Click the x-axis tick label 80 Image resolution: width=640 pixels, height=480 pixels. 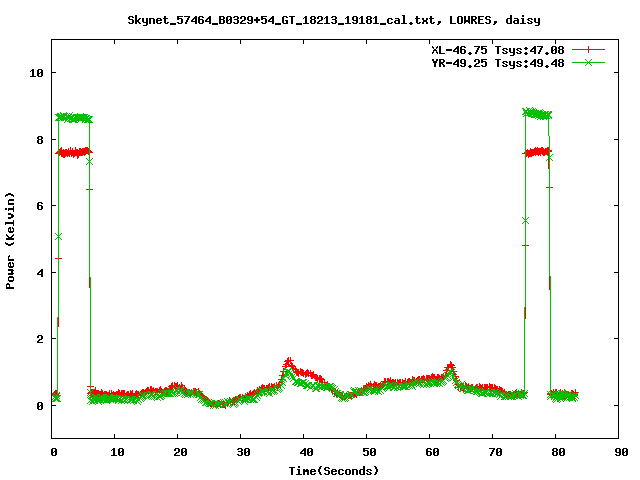pos(558,452)
